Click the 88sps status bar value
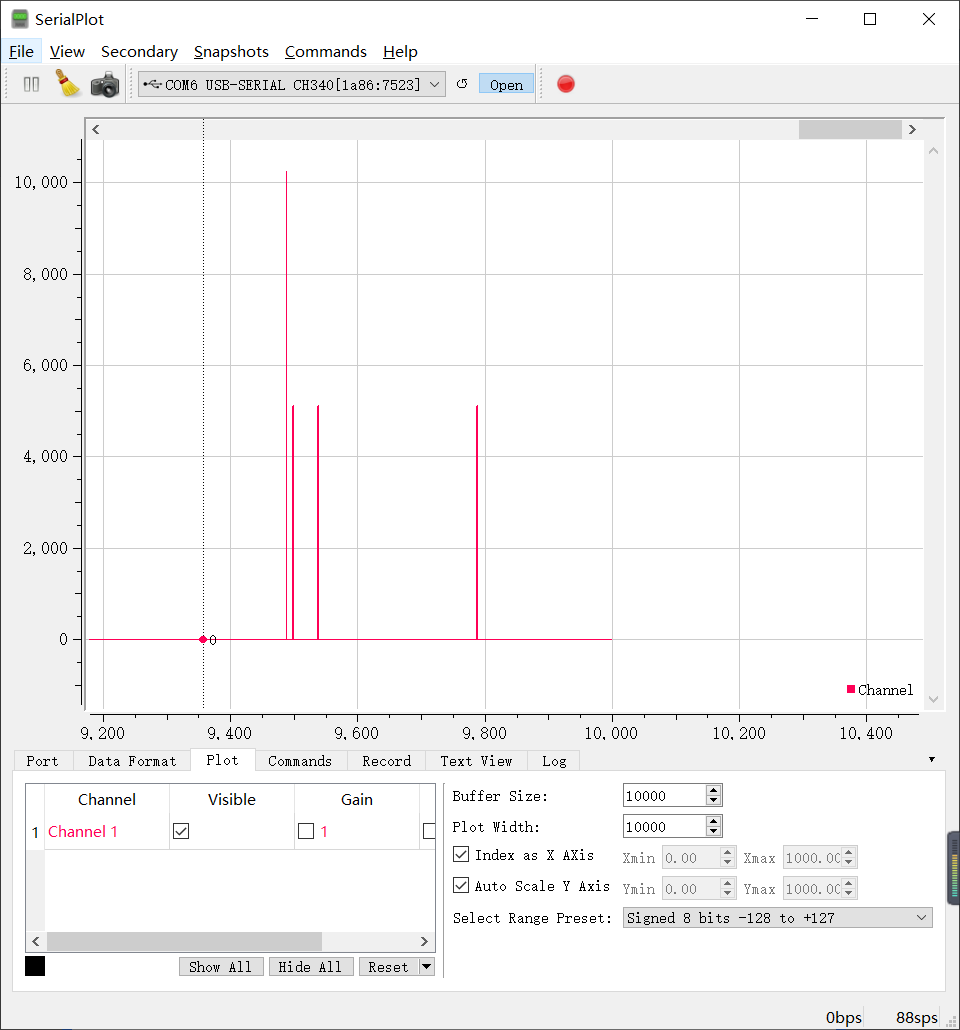The width and height of the screenshot is (960, 1030). tap(917, 1018)
